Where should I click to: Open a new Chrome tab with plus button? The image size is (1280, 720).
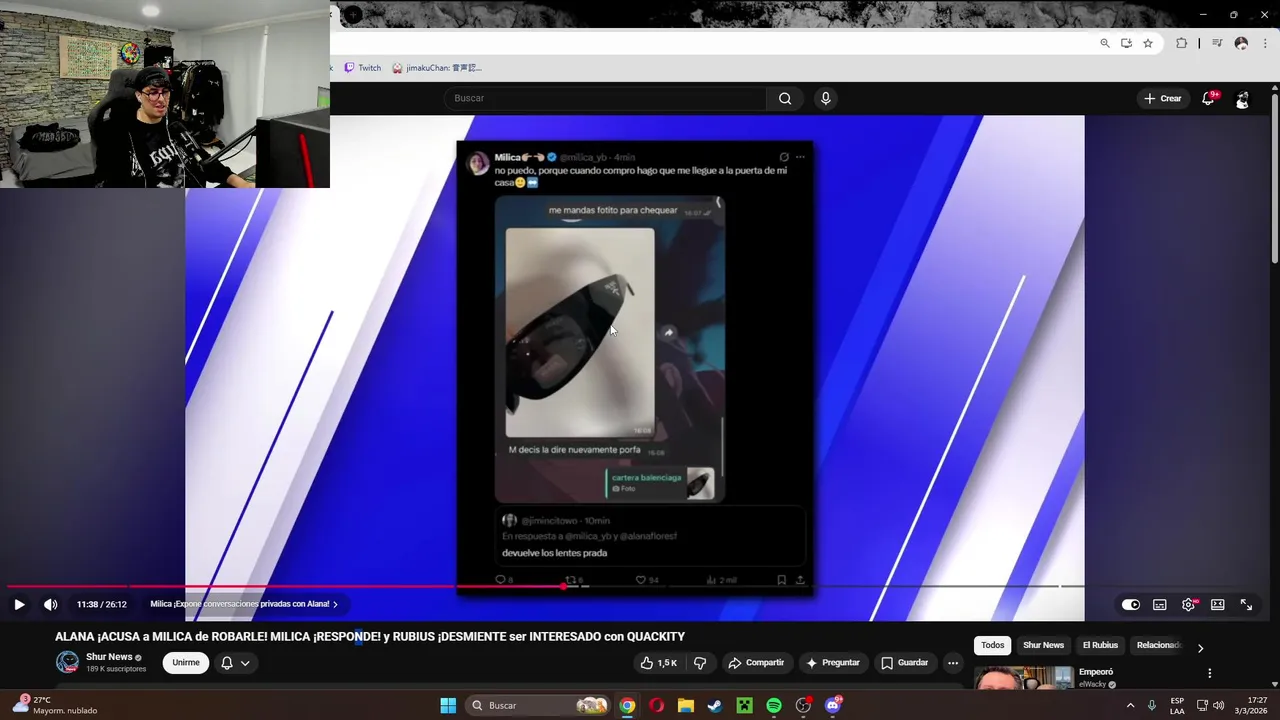coord(353,15)
